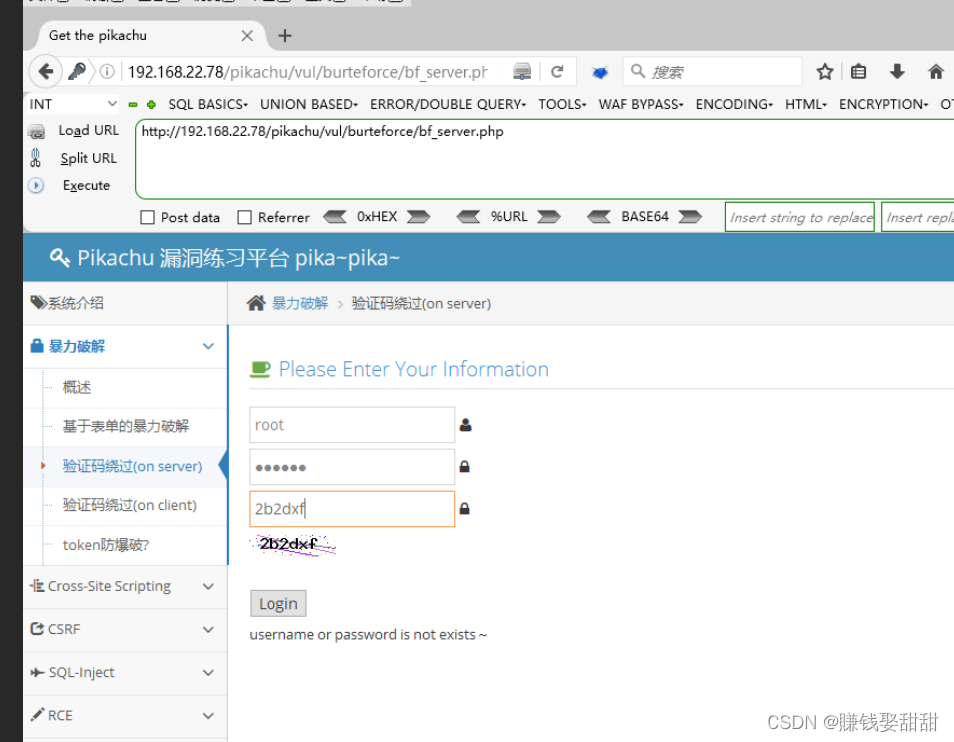Close the Get the pikachu tab
Screen dimensions: 954x742
coord(247,36)
